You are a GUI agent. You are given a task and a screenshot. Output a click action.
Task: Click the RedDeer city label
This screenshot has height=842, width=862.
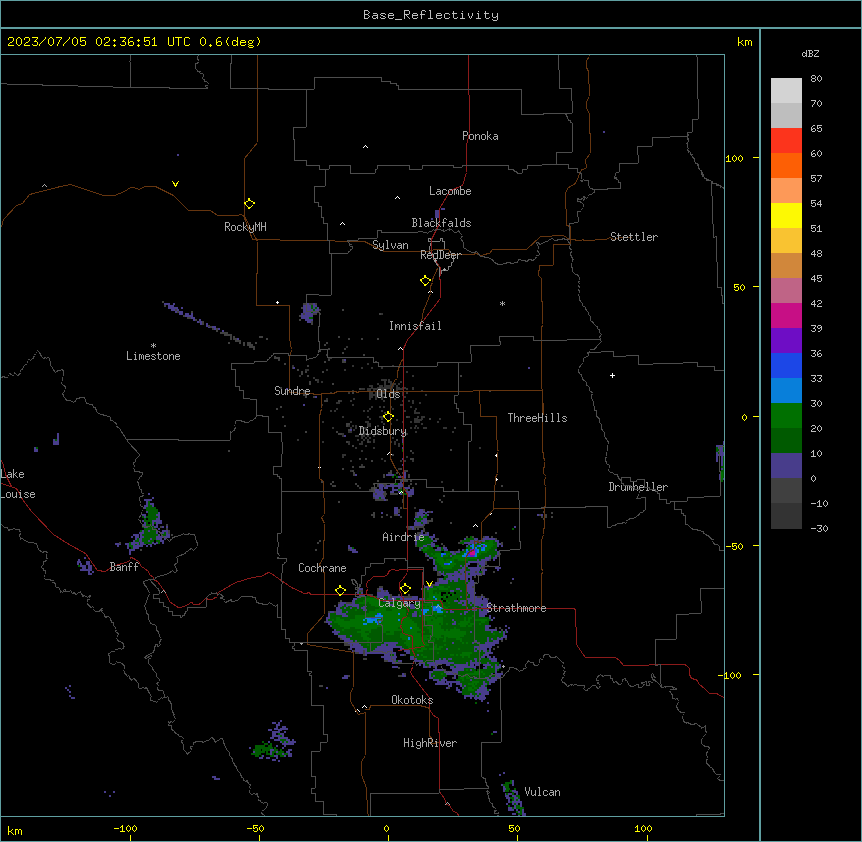point(440,255)
